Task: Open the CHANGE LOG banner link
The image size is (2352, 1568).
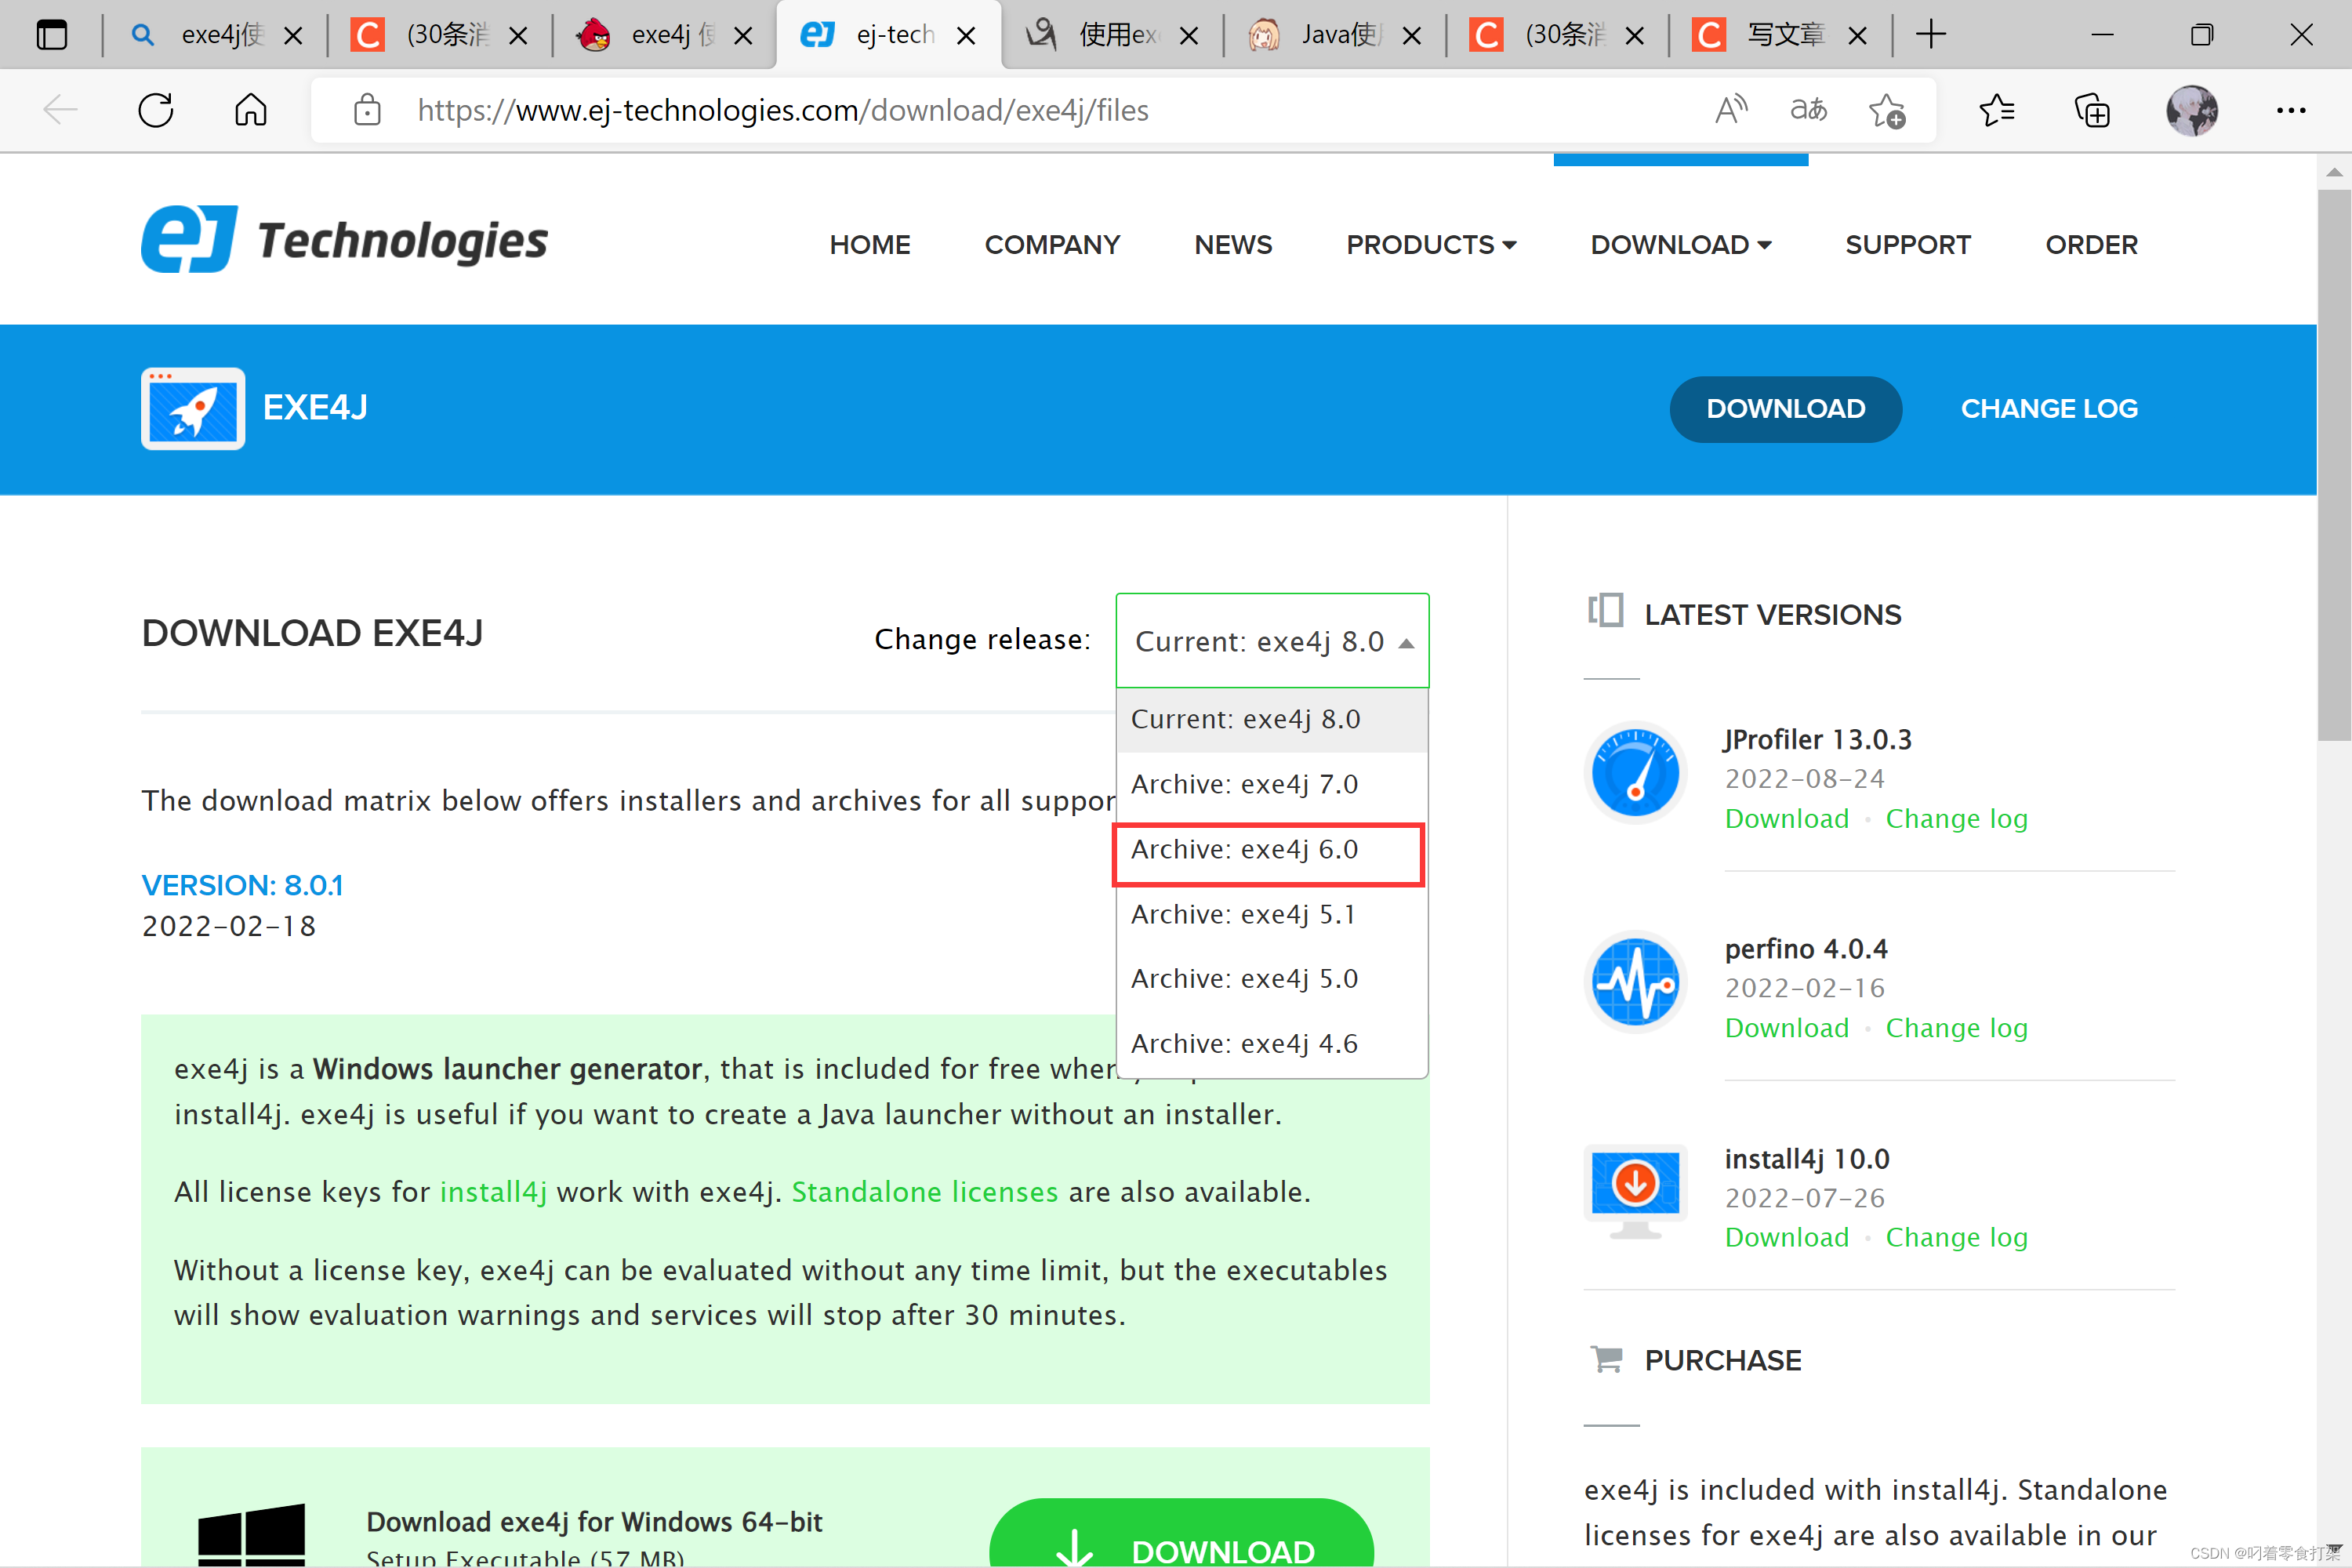Action: pos(2049,409)
